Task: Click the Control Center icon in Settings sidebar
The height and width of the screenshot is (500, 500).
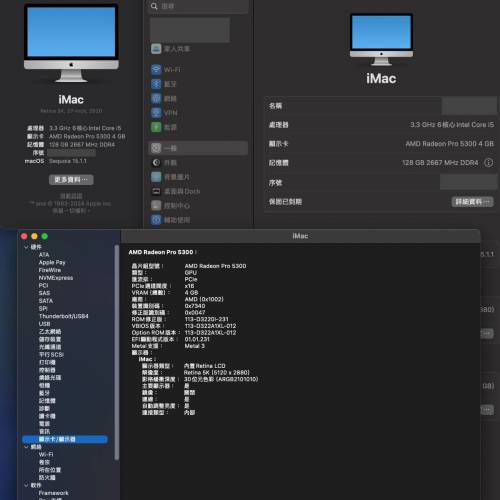Action: click(x=156, y=205)
